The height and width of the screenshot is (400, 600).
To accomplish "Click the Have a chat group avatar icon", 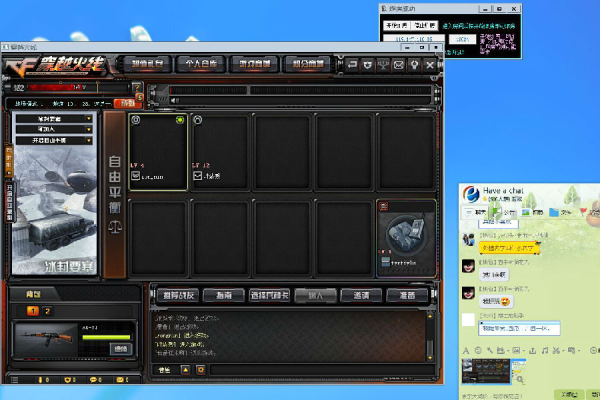I will click(x=471, y=194).
